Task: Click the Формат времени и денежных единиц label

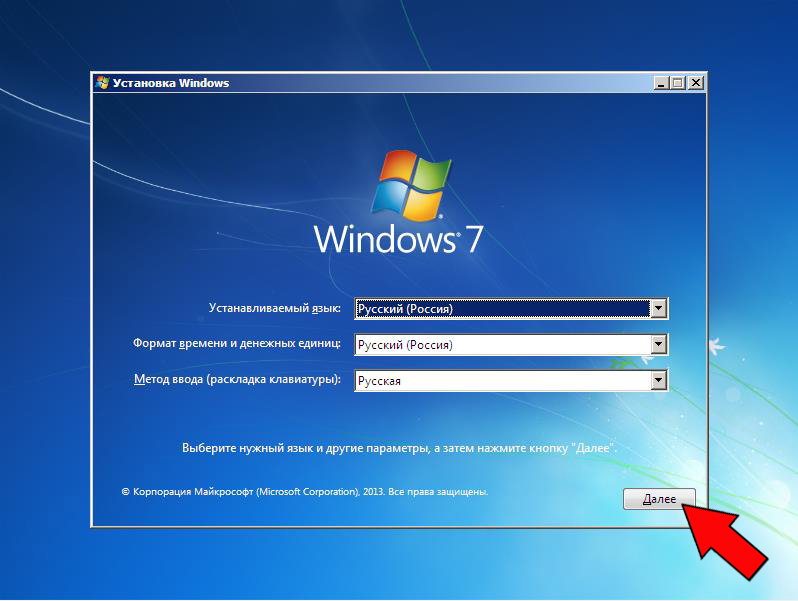Action: pos(237,343)
